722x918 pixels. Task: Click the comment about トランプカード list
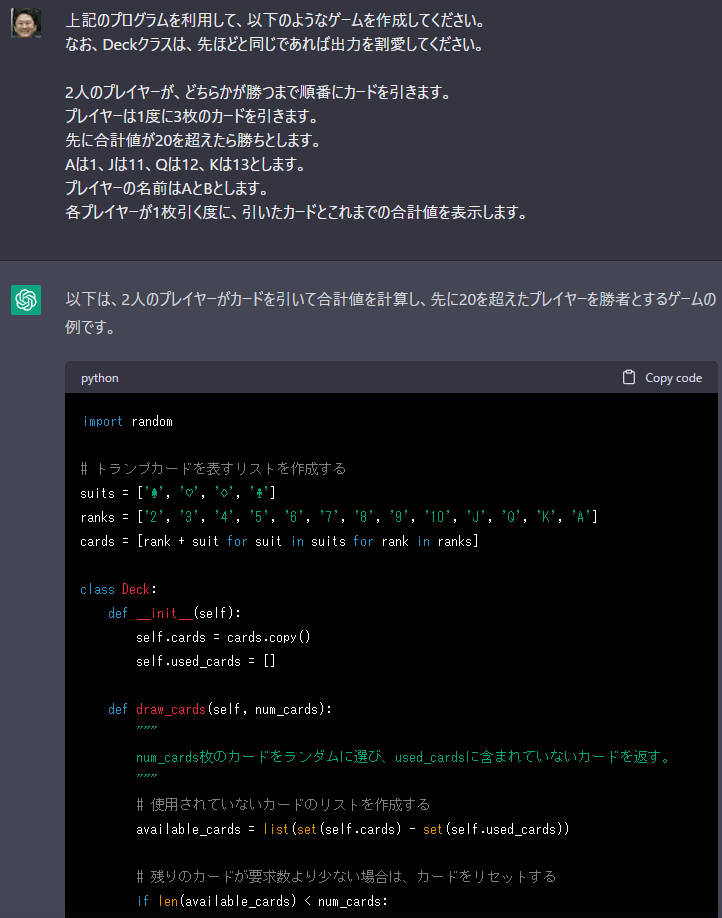(x=213, y=469)
